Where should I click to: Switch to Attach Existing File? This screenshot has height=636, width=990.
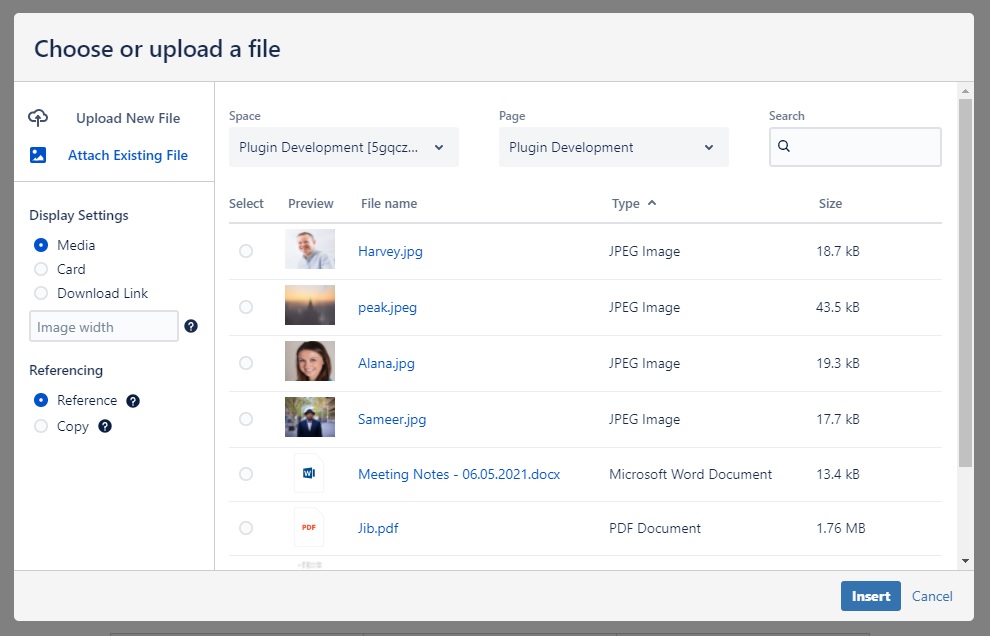coord(128,155)
